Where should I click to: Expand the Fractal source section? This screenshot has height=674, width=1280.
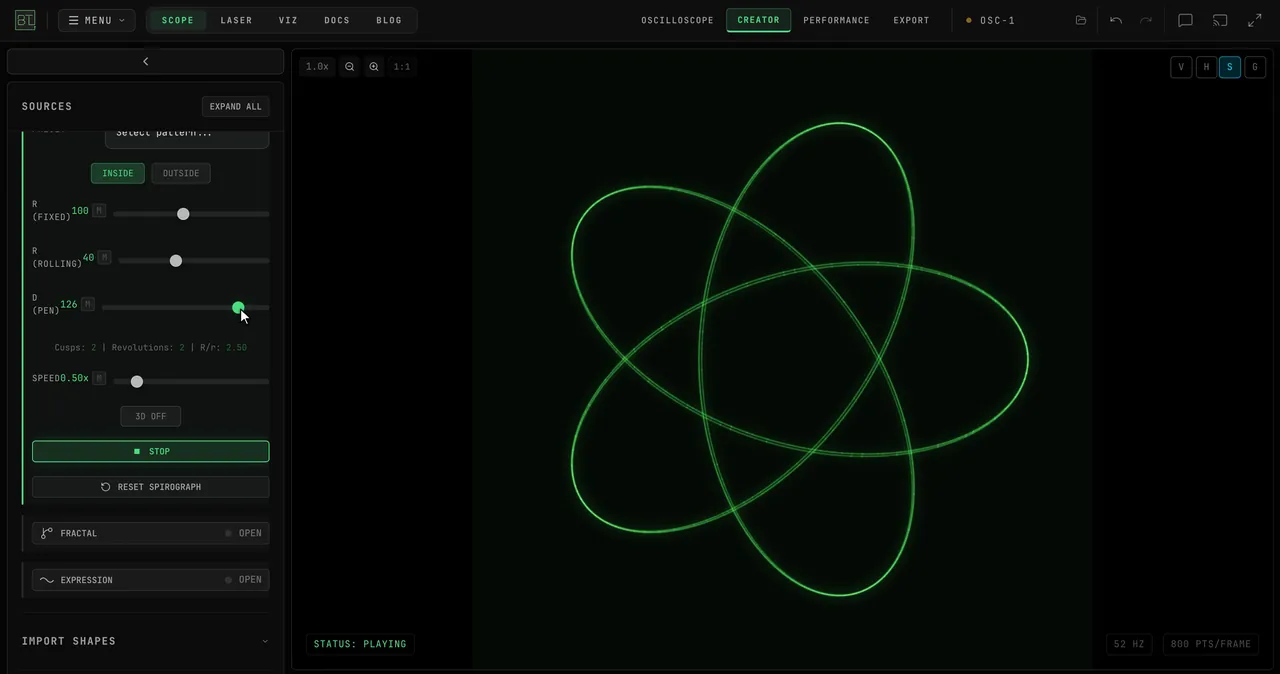pyautogui.click(x=151, y=534)
